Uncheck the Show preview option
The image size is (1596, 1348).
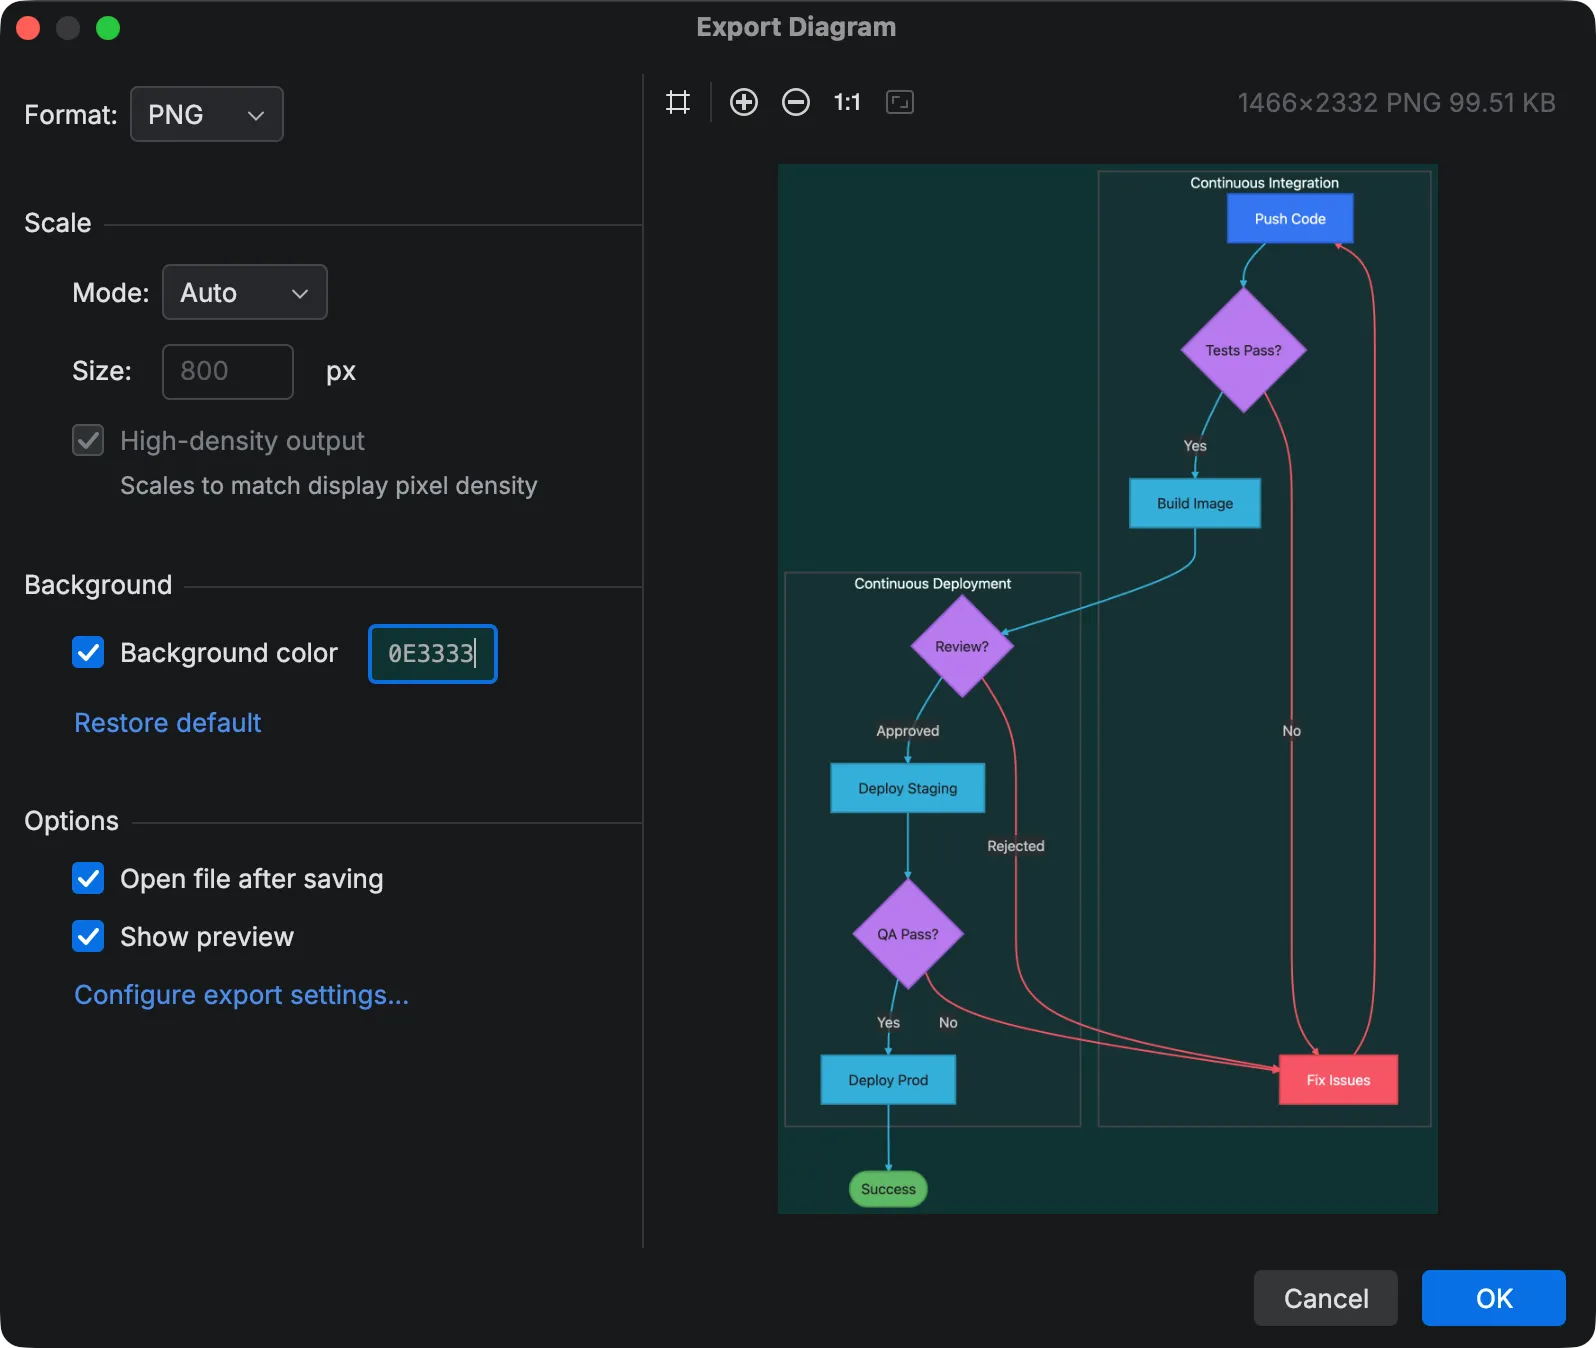88,937
